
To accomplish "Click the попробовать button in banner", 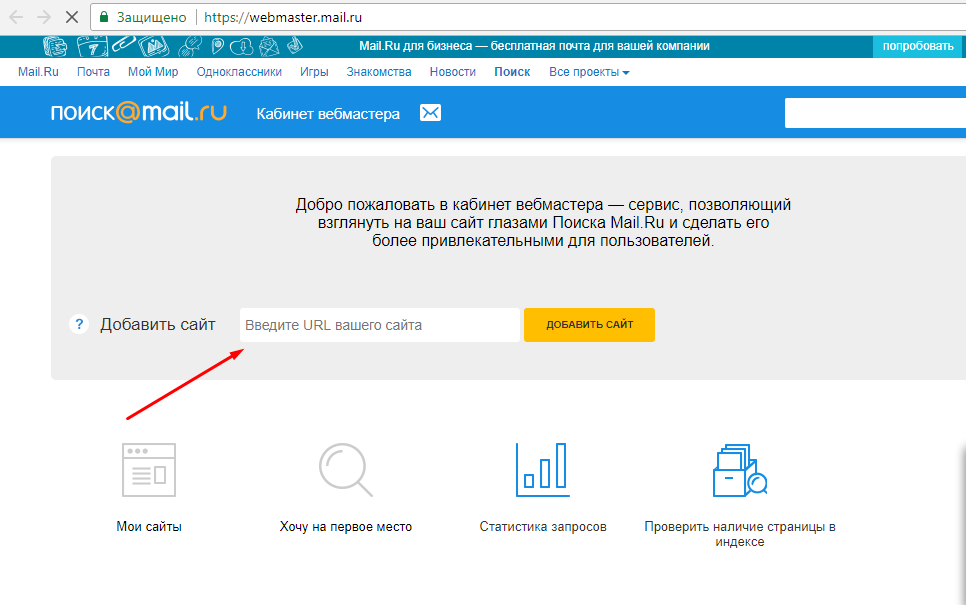I will coord(919,46).
